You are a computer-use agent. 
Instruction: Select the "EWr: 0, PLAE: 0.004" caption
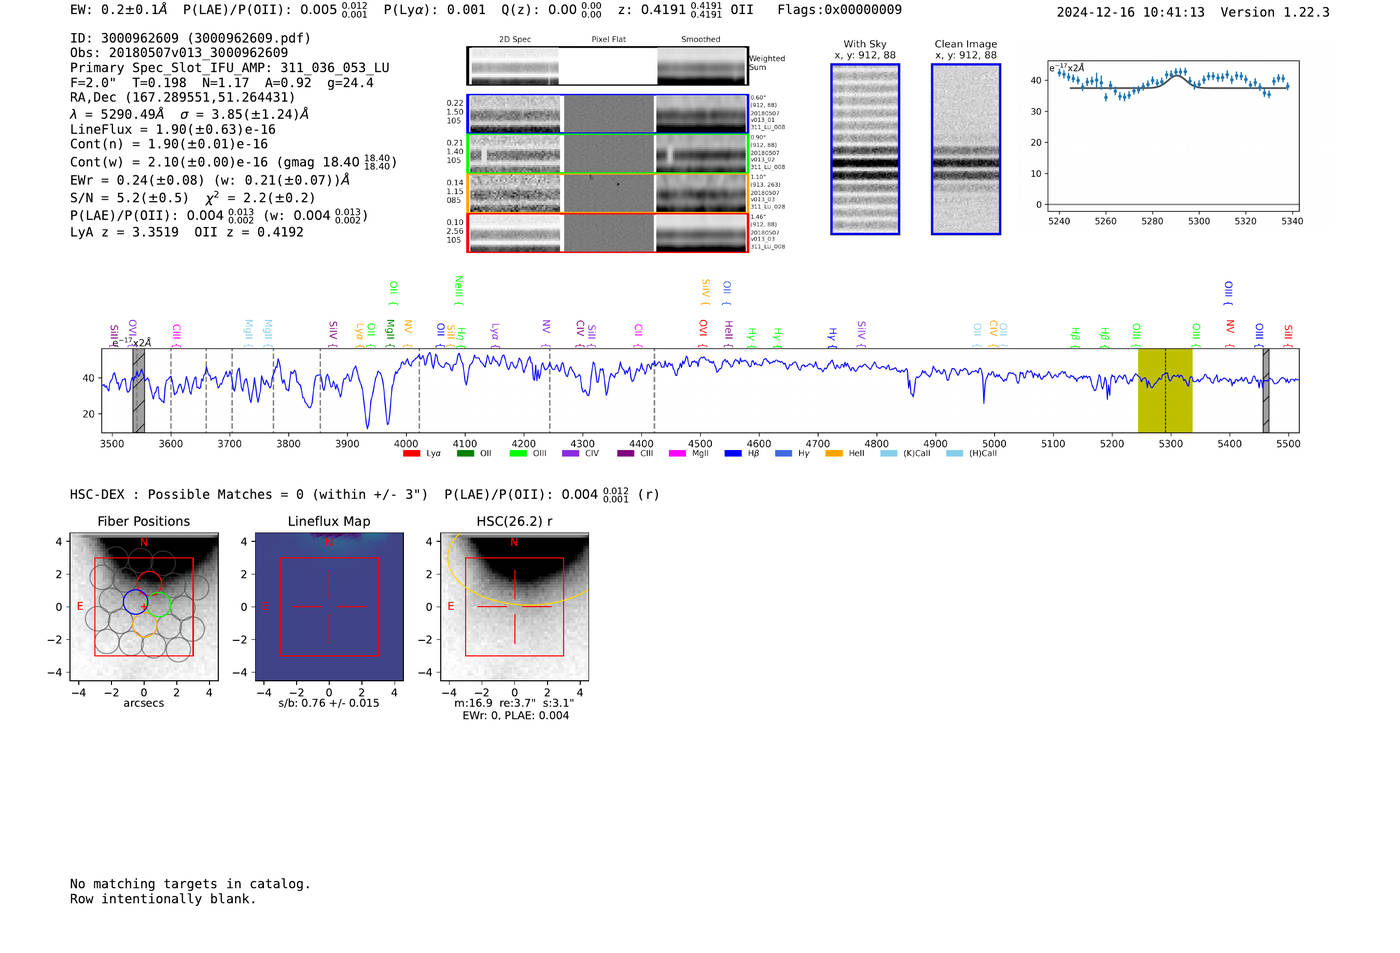(x=515, y=716)
